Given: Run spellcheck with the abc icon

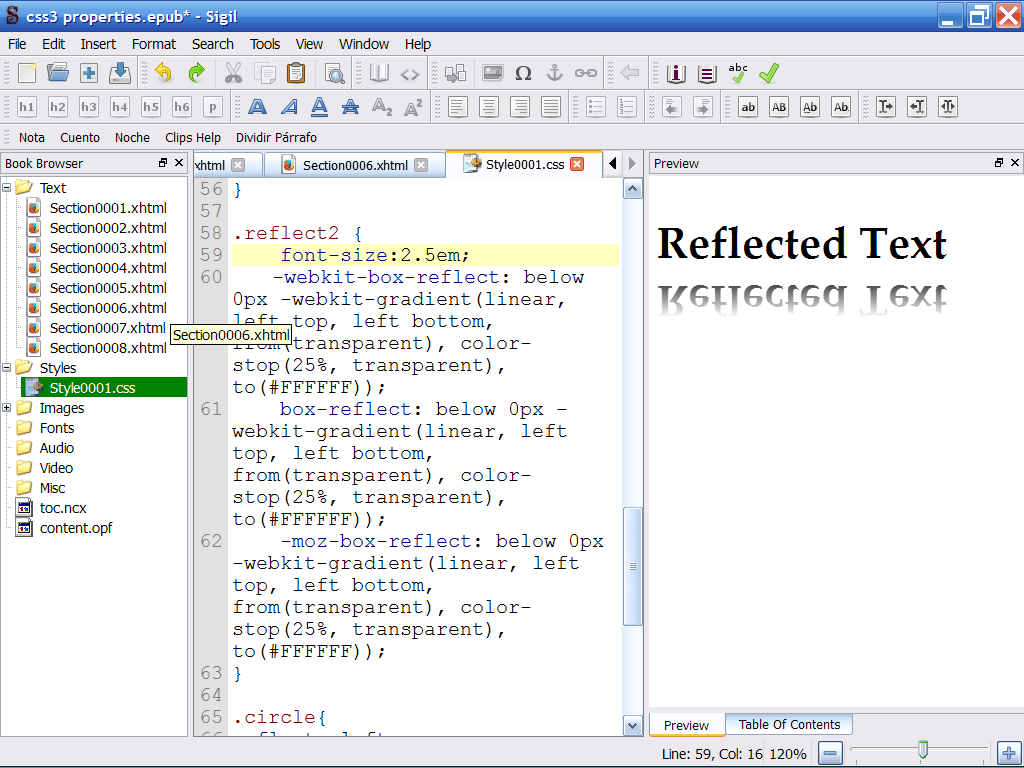Looking at the screenshot, I should point(738,72).
